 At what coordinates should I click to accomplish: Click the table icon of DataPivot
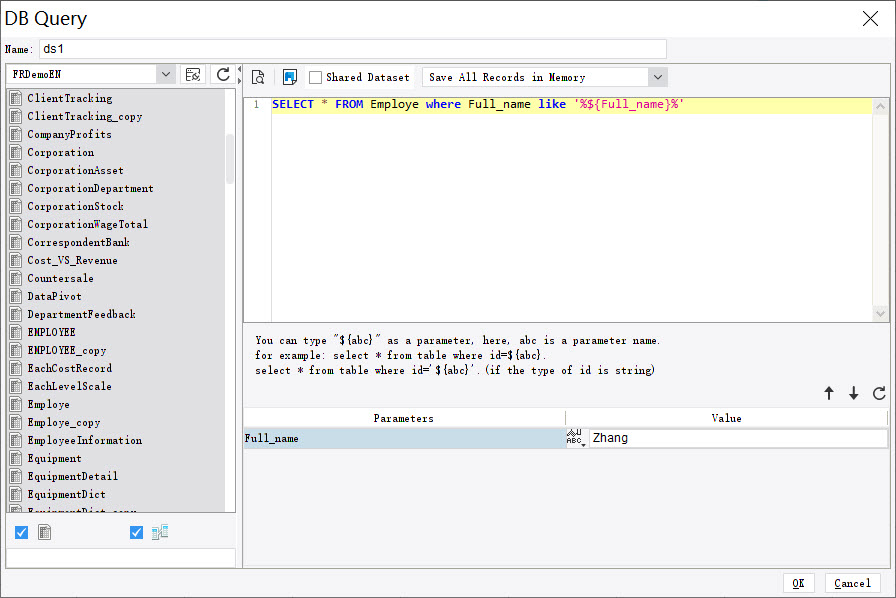pyautogui.click(x=16, y=296)
